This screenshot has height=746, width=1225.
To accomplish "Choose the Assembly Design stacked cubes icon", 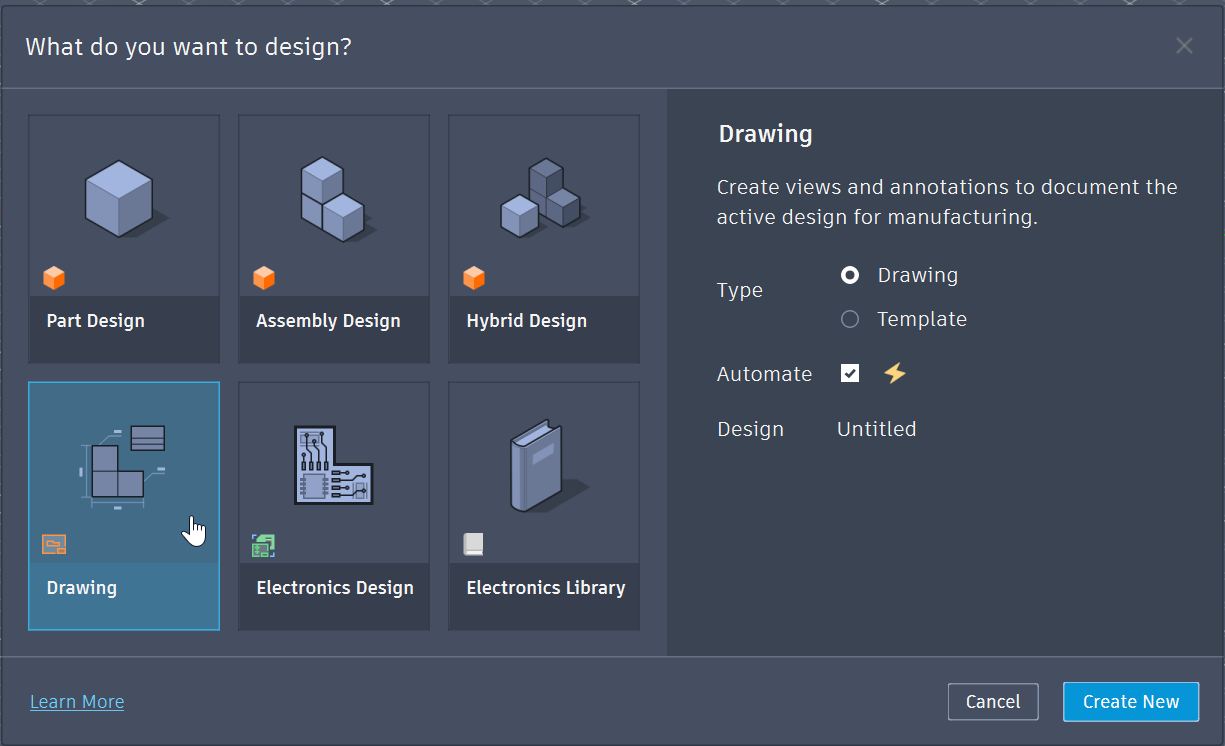I will point(332,199).
